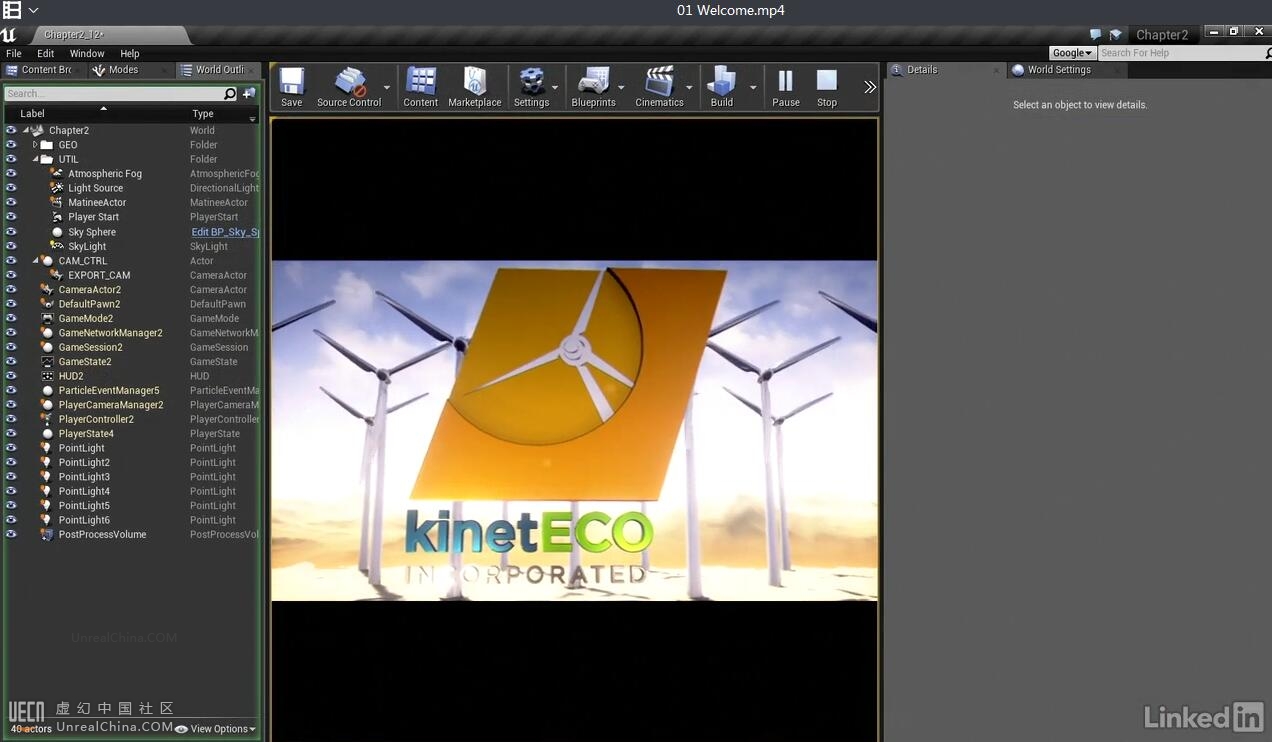The image size is (1272, 742).
Task: Open the Settings dropdown arrow
Action: click(x=555, y=88)
